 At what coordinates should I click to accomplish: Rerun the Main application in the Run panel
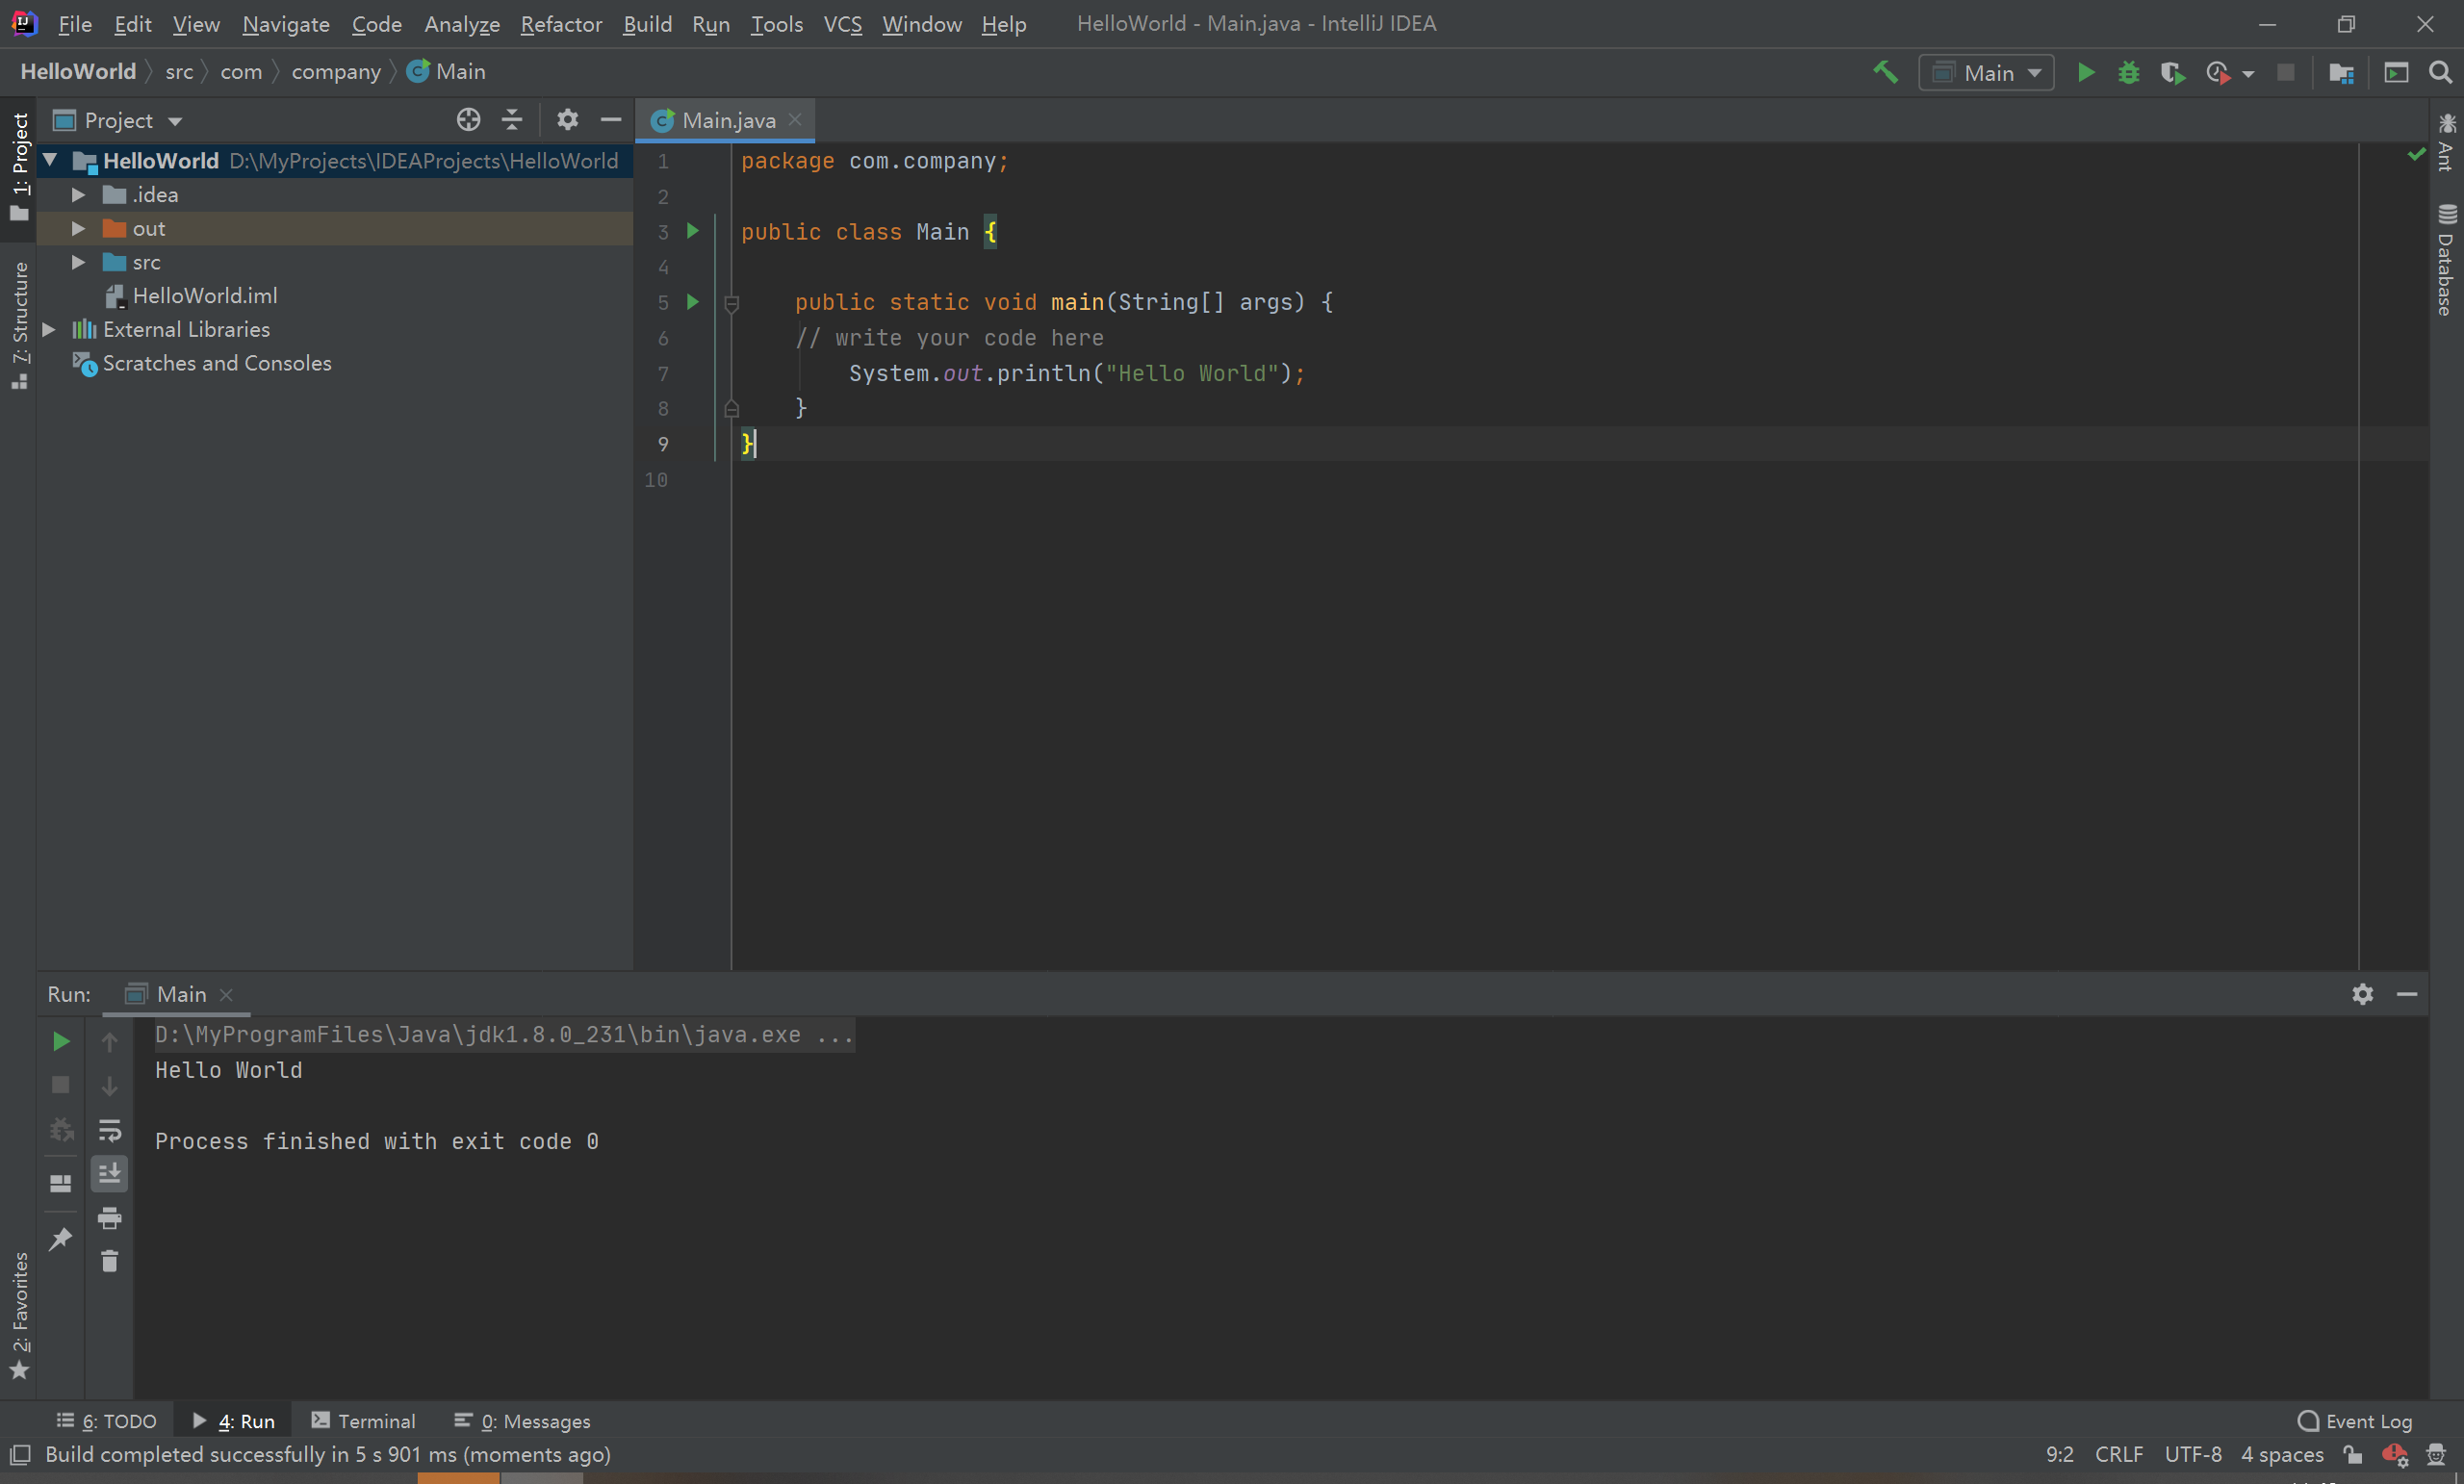60,1040
